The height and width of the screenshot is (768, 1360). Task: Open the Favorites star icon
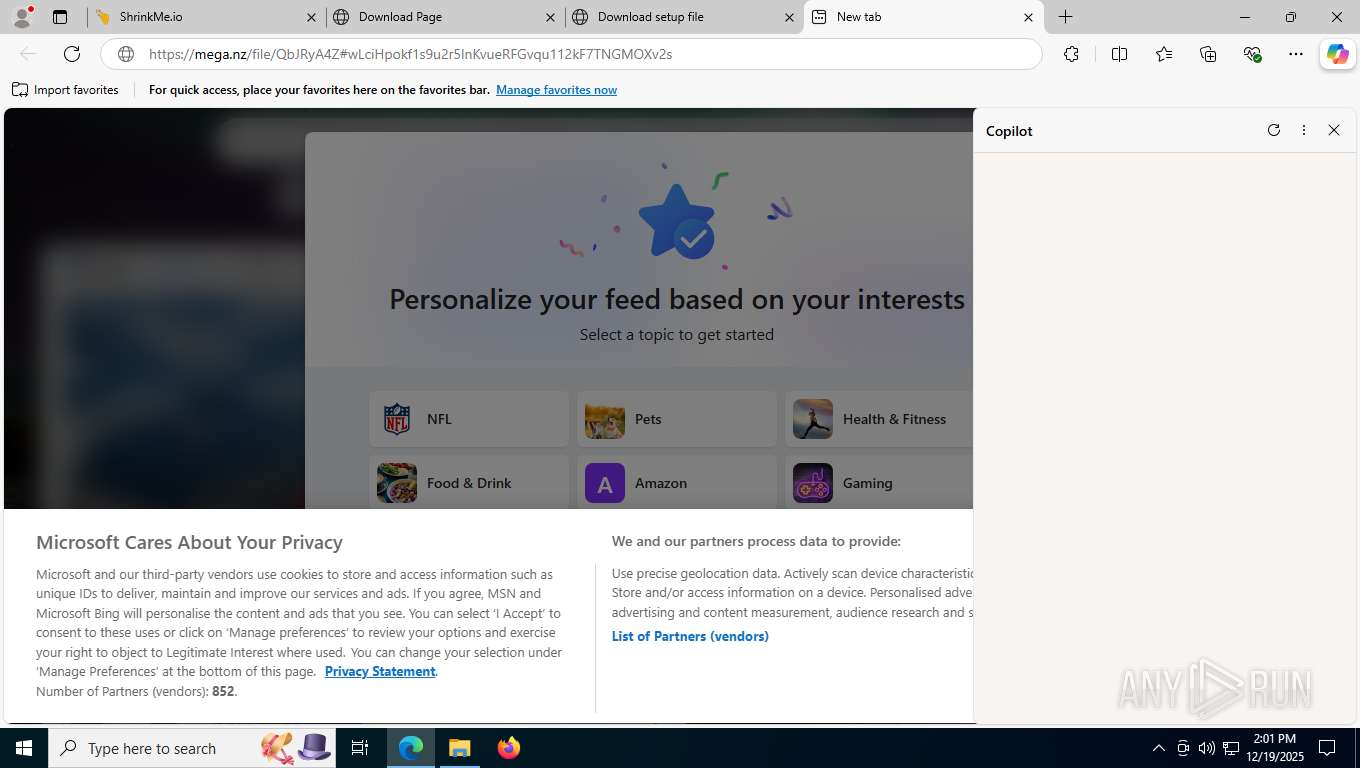click(1164, 54)
